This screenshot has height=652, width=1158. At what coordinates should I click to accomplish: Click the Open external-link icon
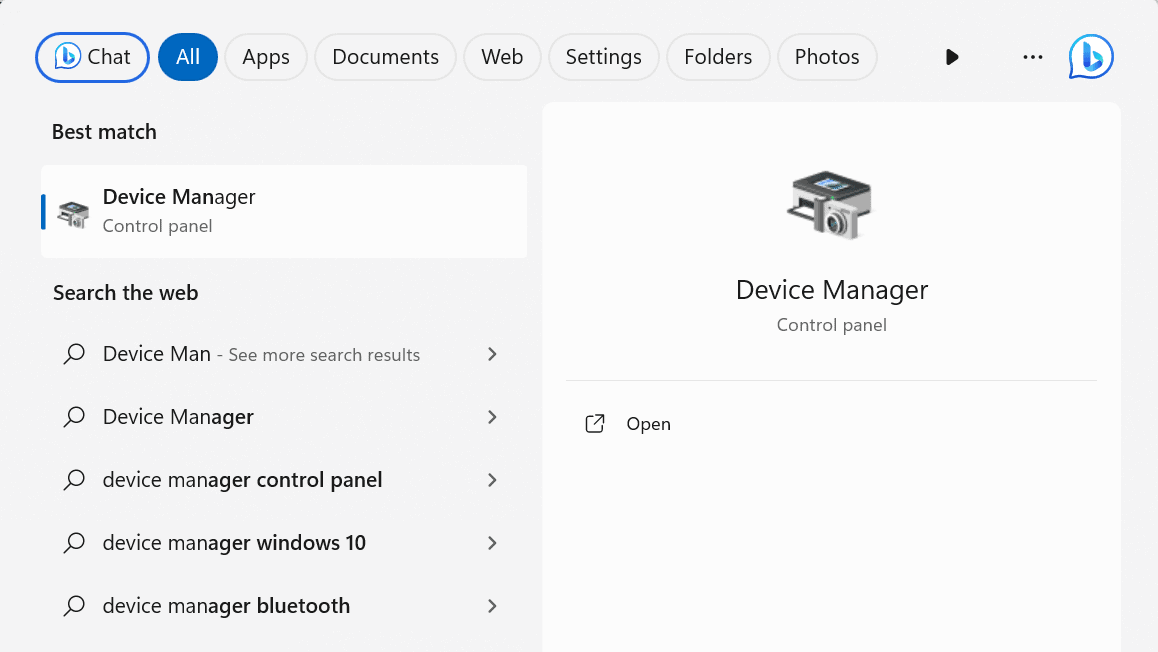pyautogui.click(x=595, y=424)
